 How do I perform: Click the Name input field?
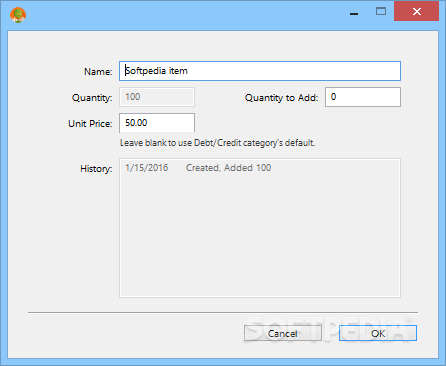click(x=260, y=71)
